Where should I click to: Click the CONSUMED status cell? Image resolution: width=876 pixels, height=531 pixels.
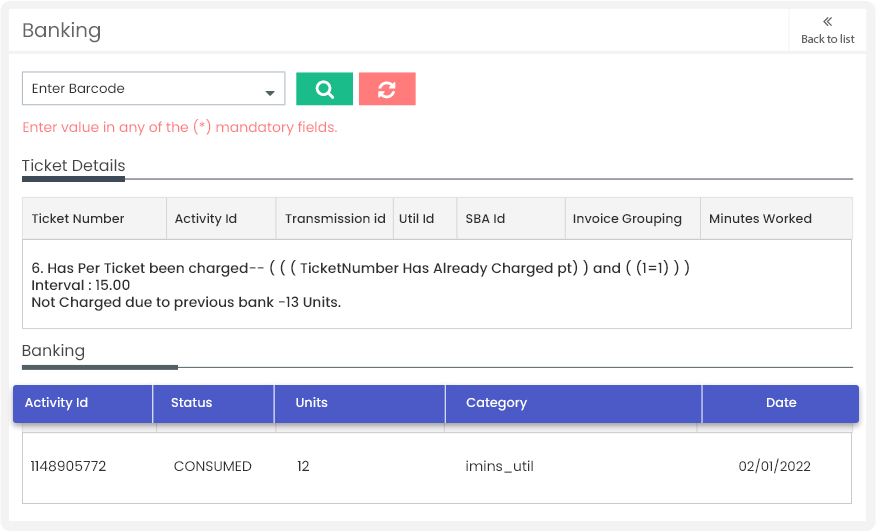pyautogui.click(x=213, y=466)
